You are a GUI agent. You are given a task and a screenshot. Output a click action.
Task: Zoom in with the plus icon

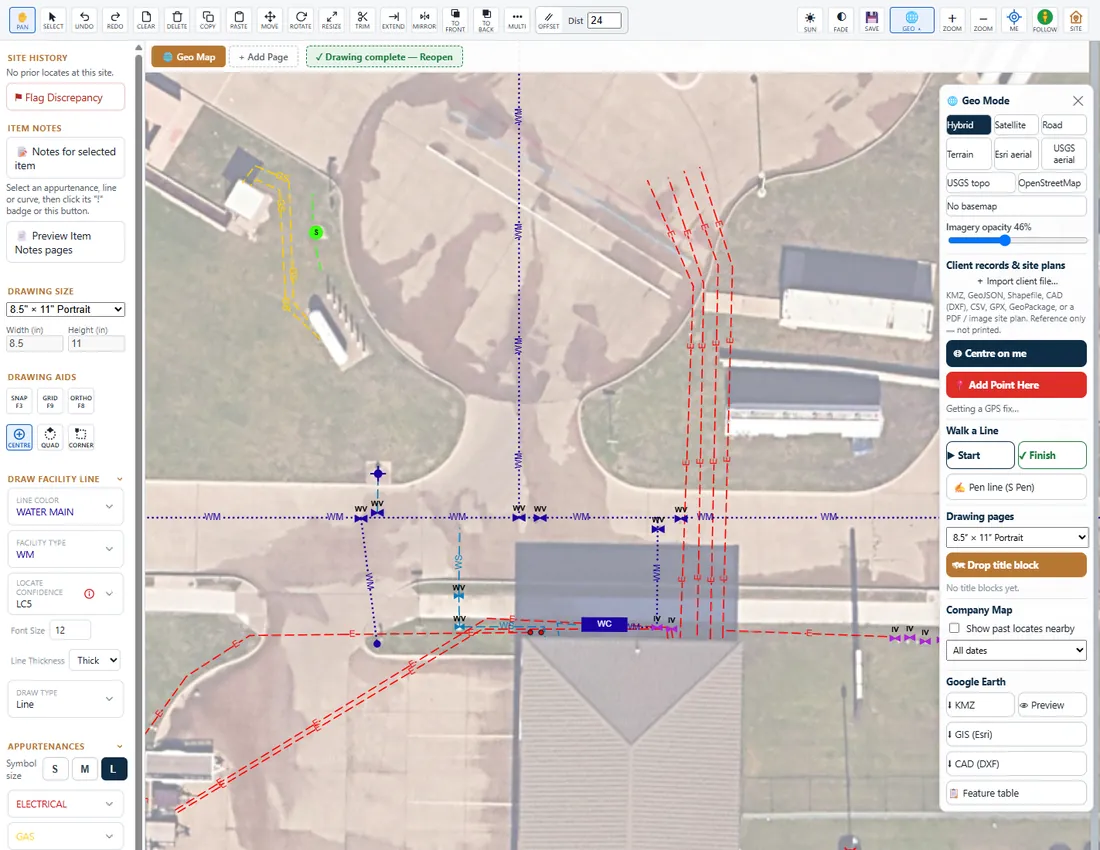[952, 20]
